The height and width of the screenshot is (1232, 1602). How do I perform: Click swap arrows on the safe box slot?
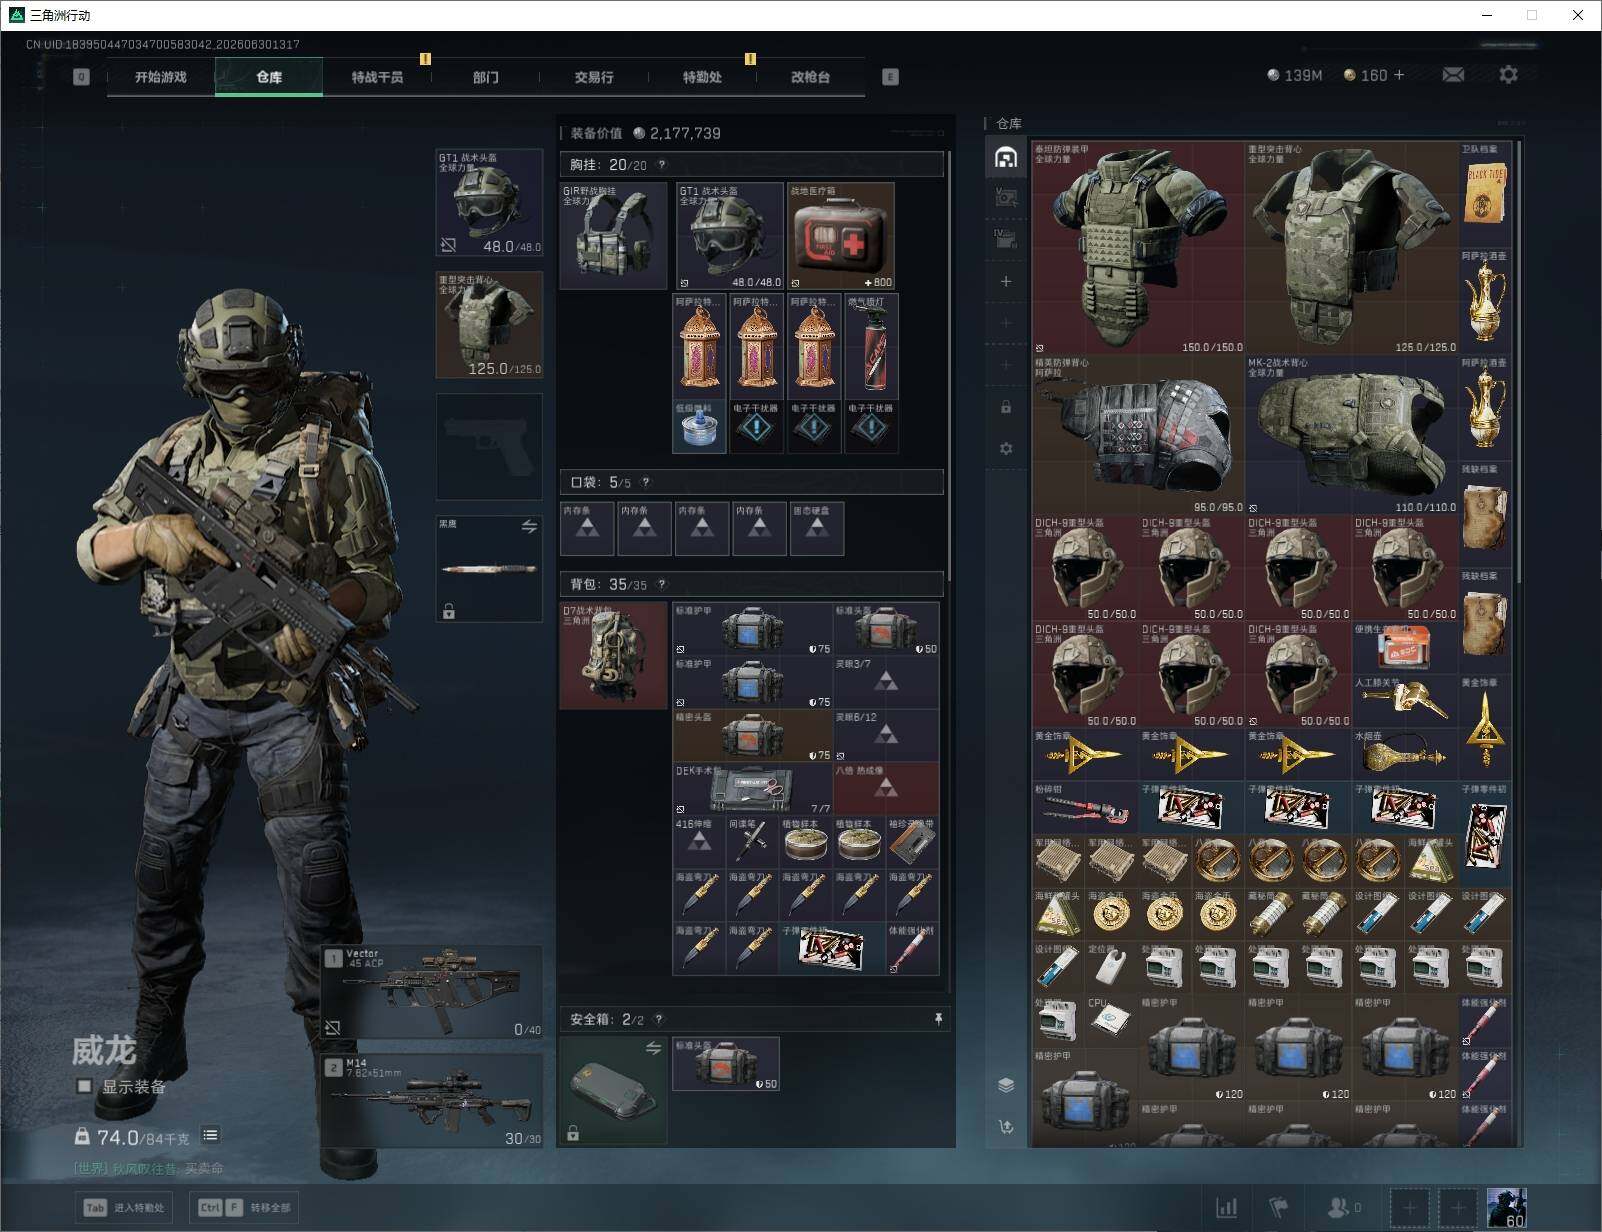[653, 1048]
